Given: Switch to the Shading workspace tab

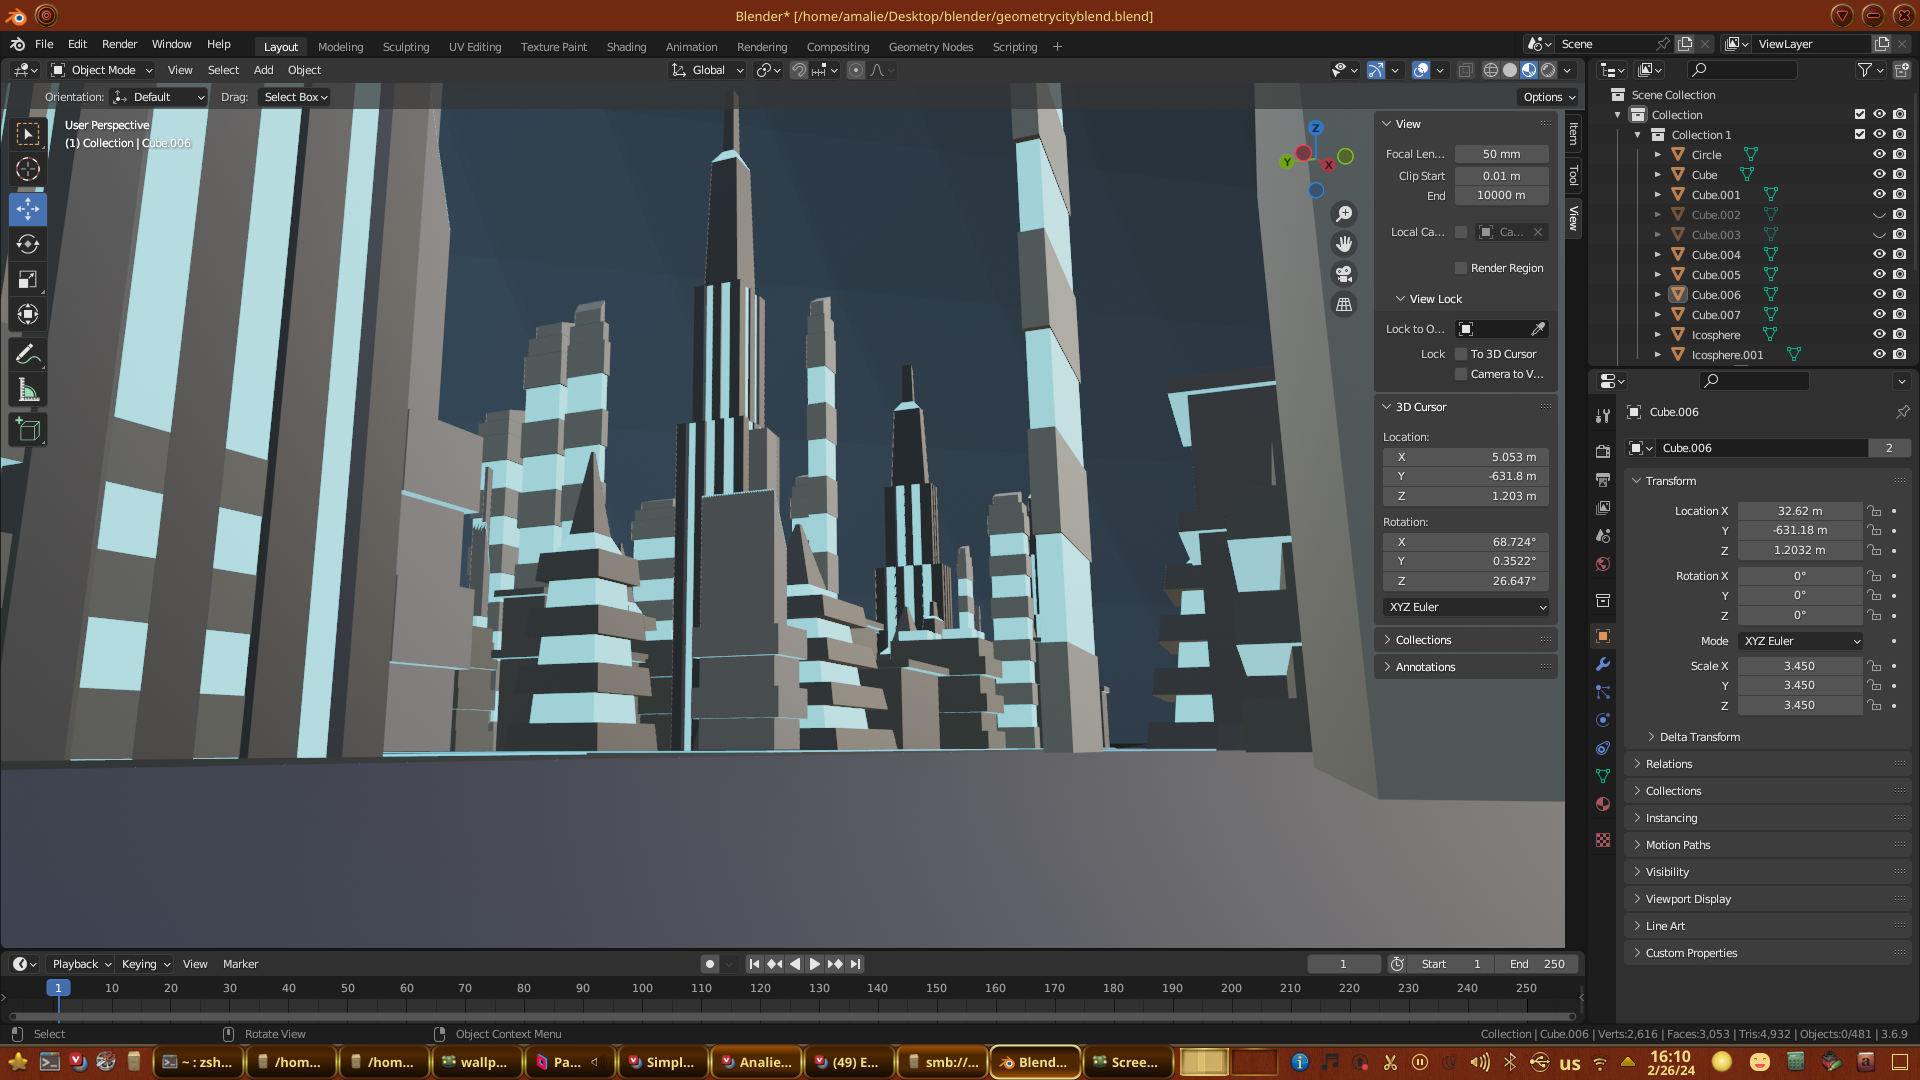Looking at the screenshot, I should click(x=626, y=47).
